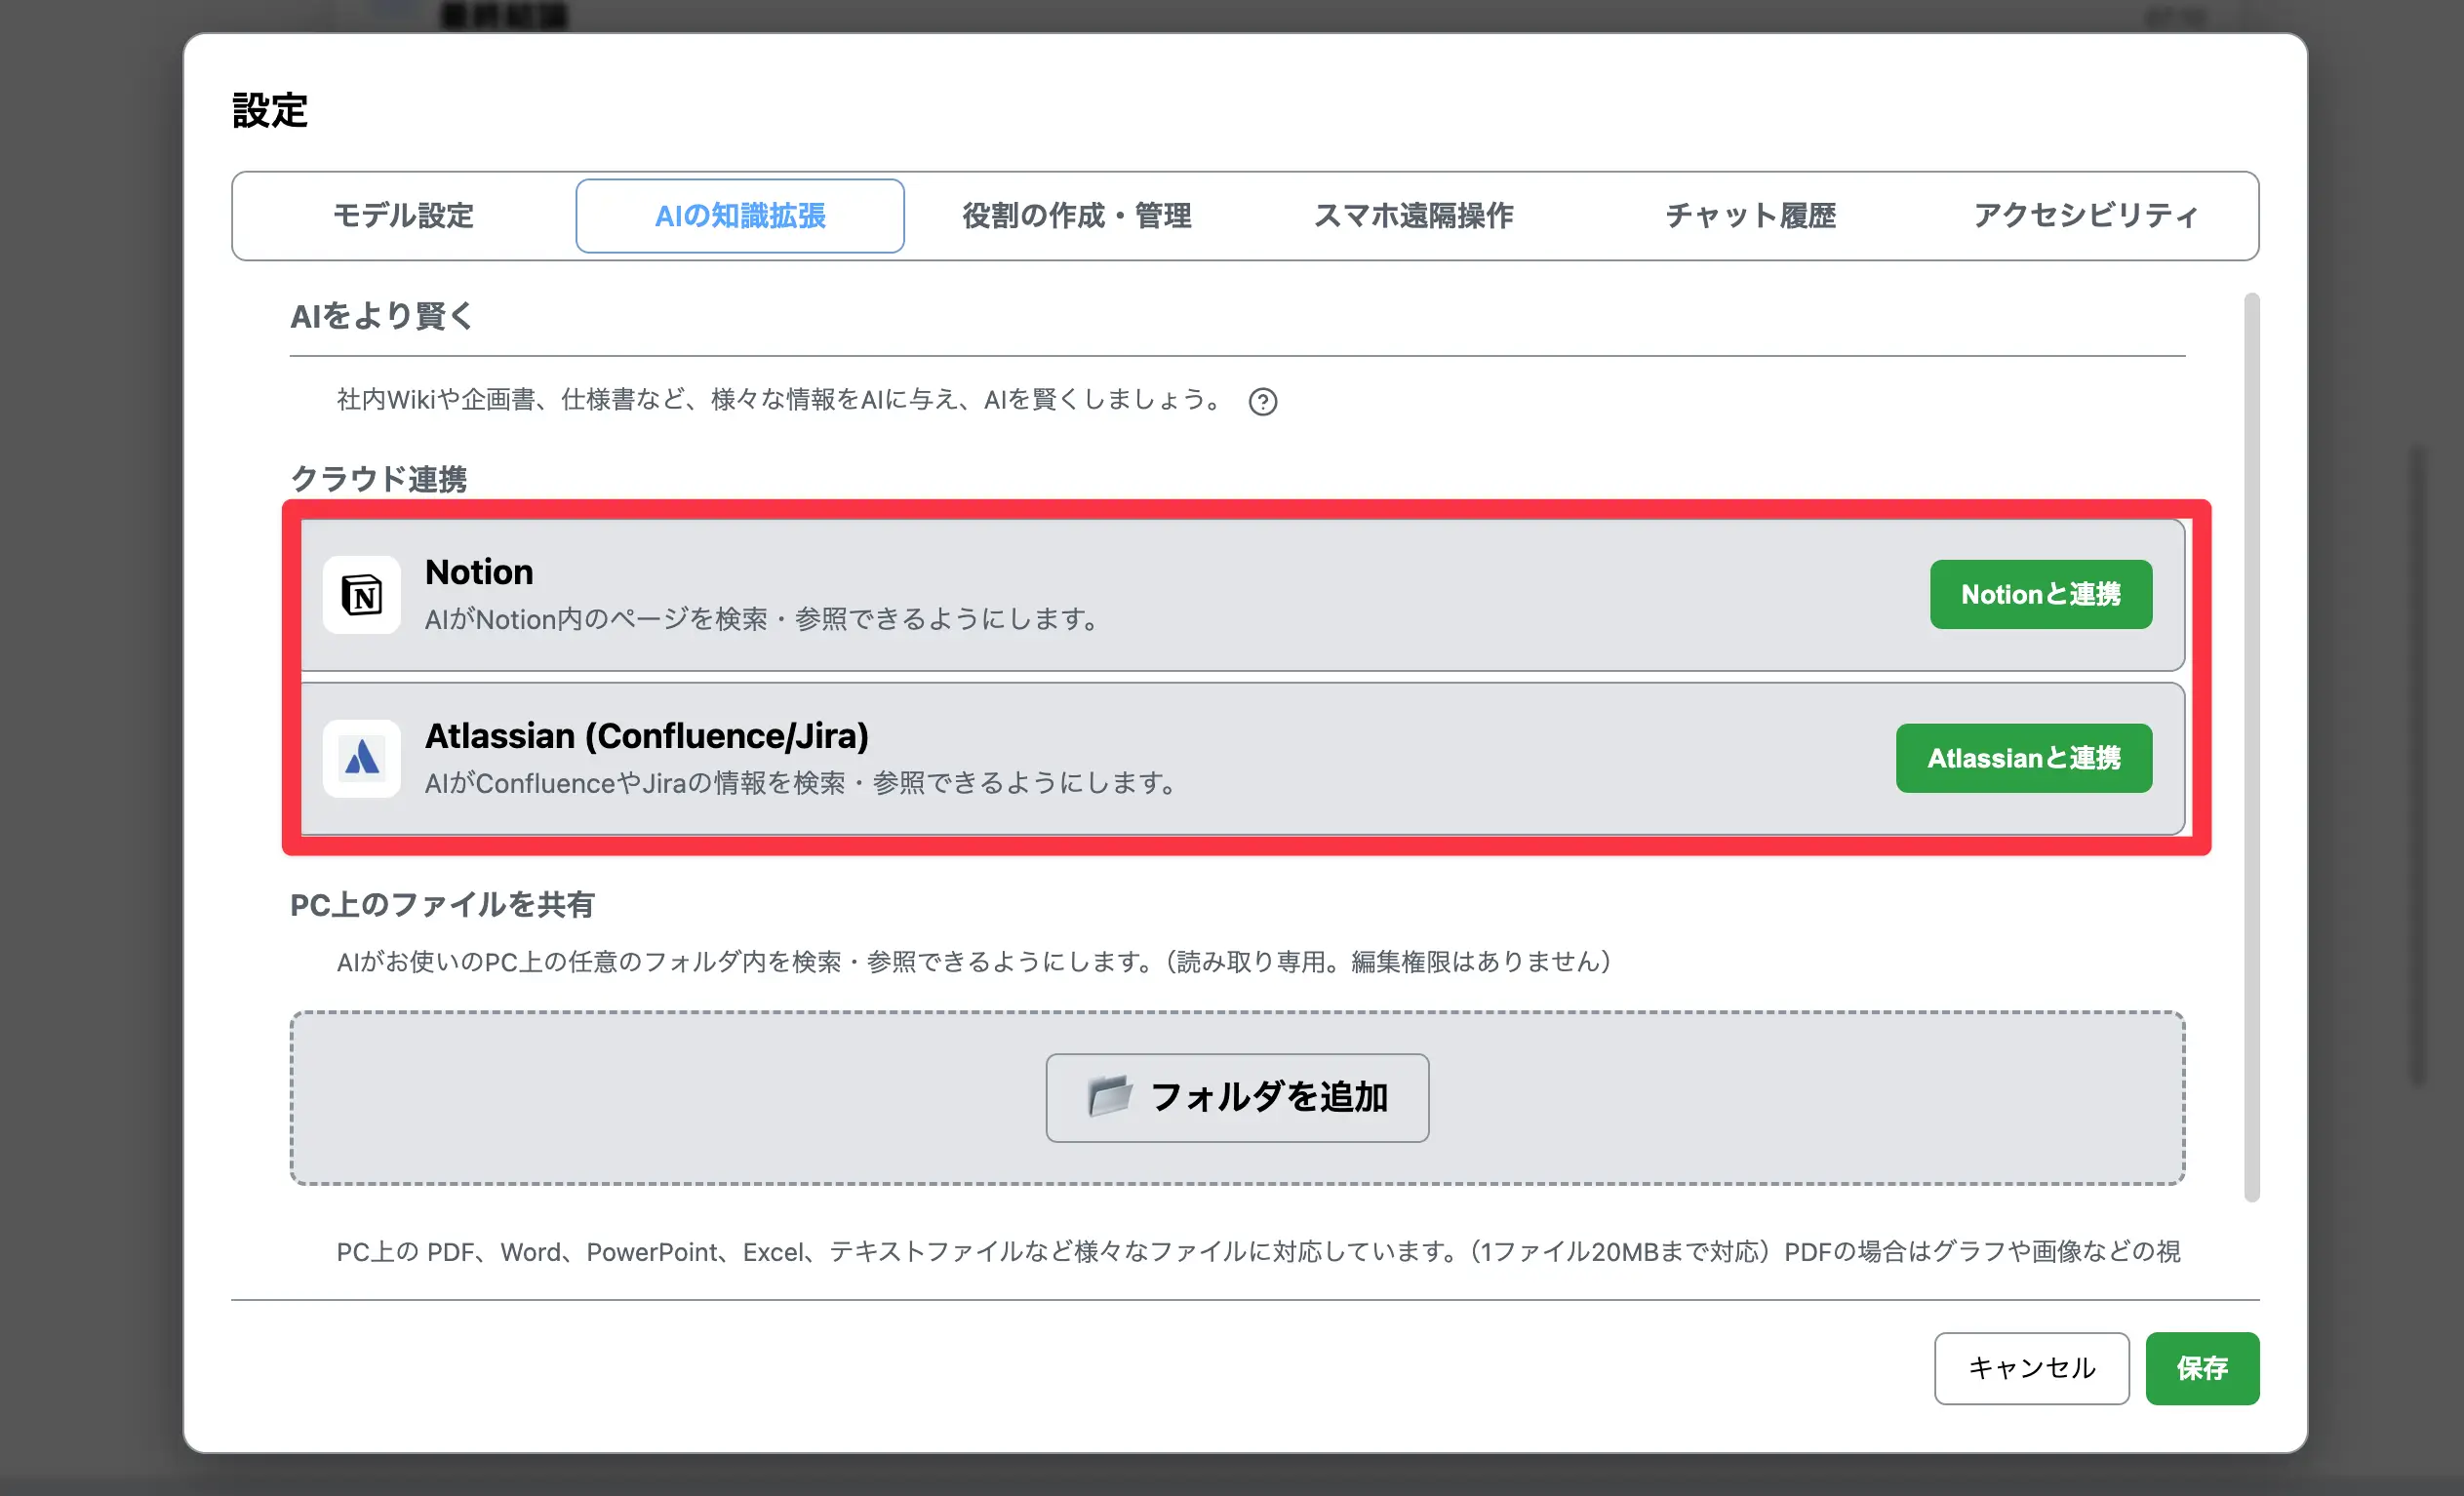Go to the スマホ遠隔操作 tab
Screen dimensions: 2464x1496
point(1413,216)
